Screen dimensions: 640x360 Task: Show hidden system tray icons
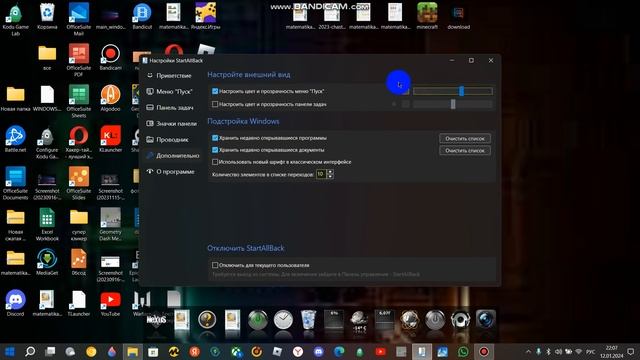point(528,351)
